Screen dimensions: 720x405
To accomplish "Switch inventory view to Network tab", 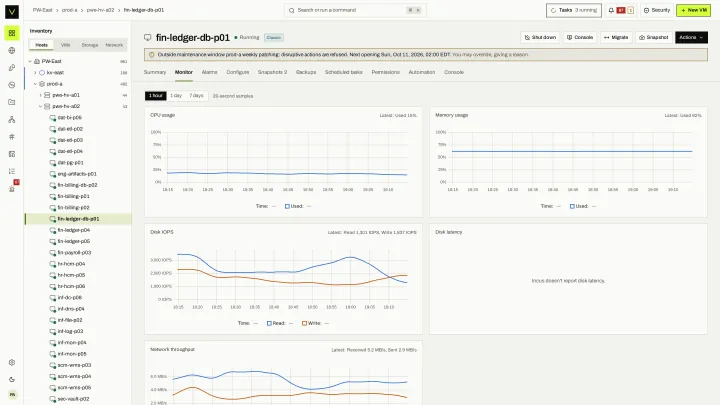I will 114,45.
